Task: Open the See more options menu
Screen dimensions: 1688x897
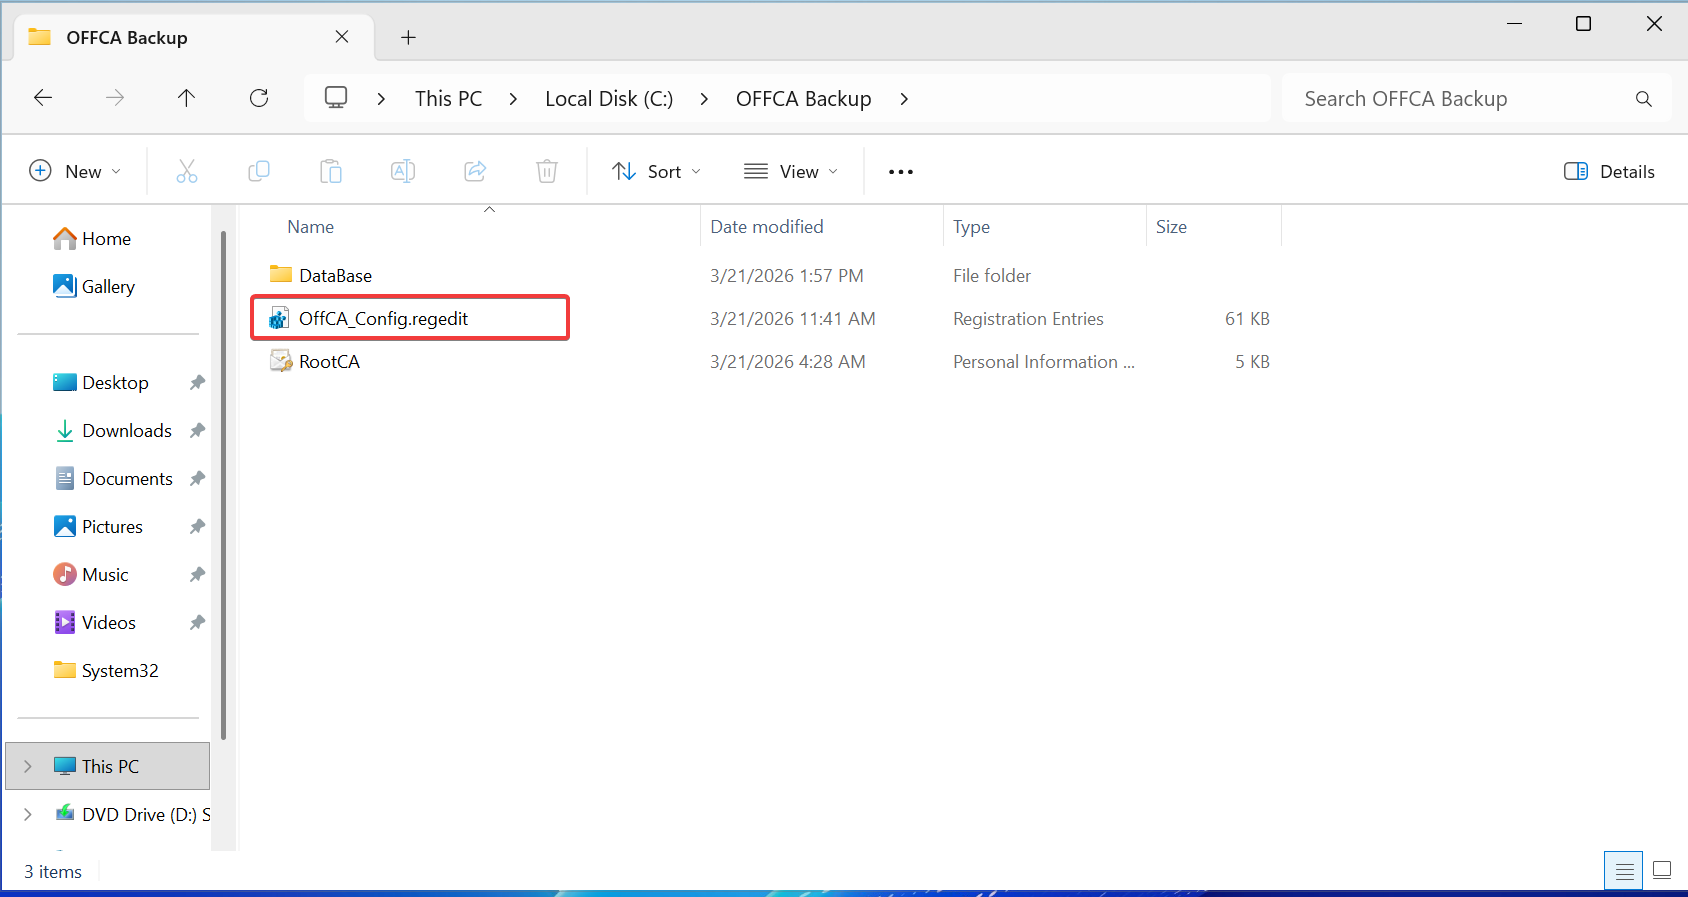Action: 900,171
